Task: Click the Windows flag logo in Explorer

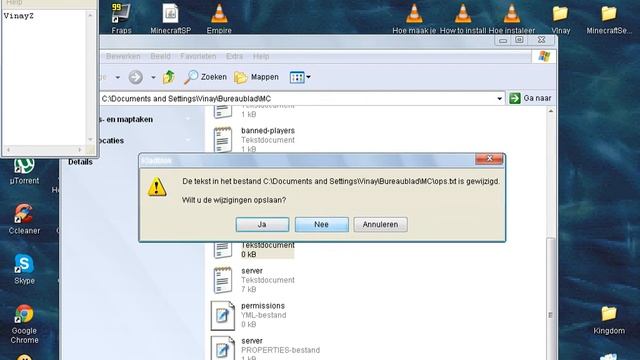Action: (544, 56)
